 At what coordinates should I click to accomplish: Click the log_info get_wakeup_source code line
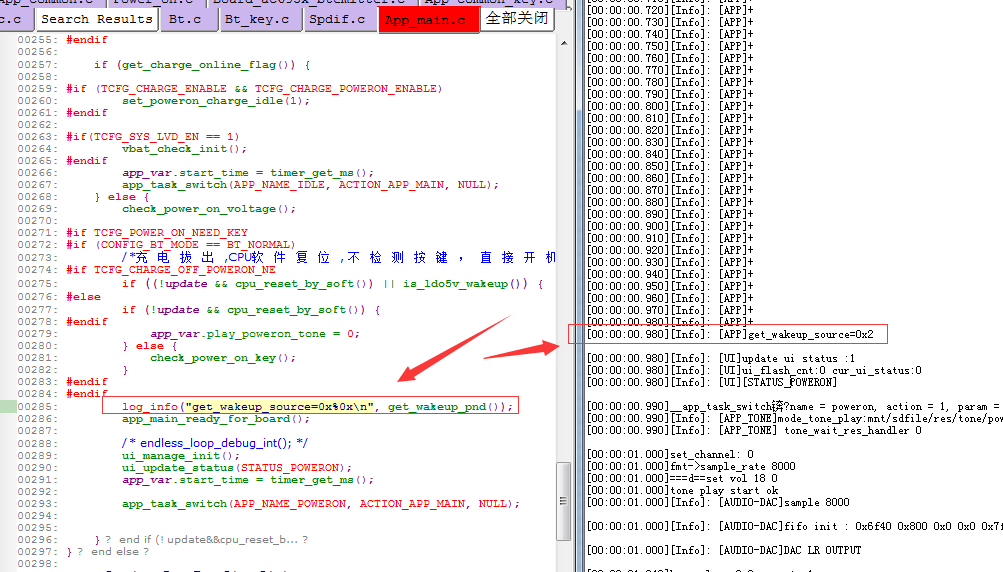point(317,406)
